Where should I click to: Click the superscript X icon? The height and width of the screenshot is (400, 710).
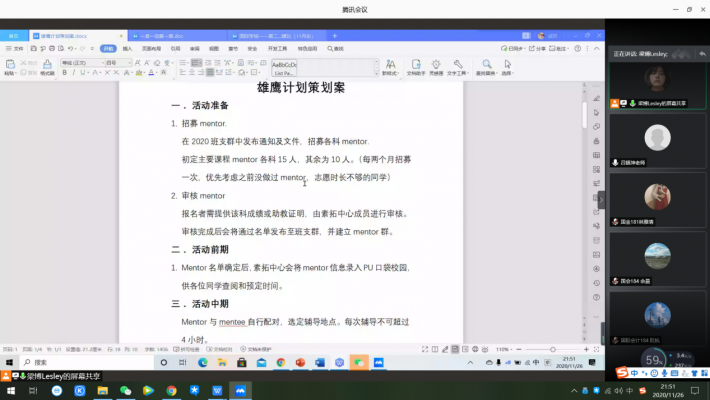click(107, 72)
